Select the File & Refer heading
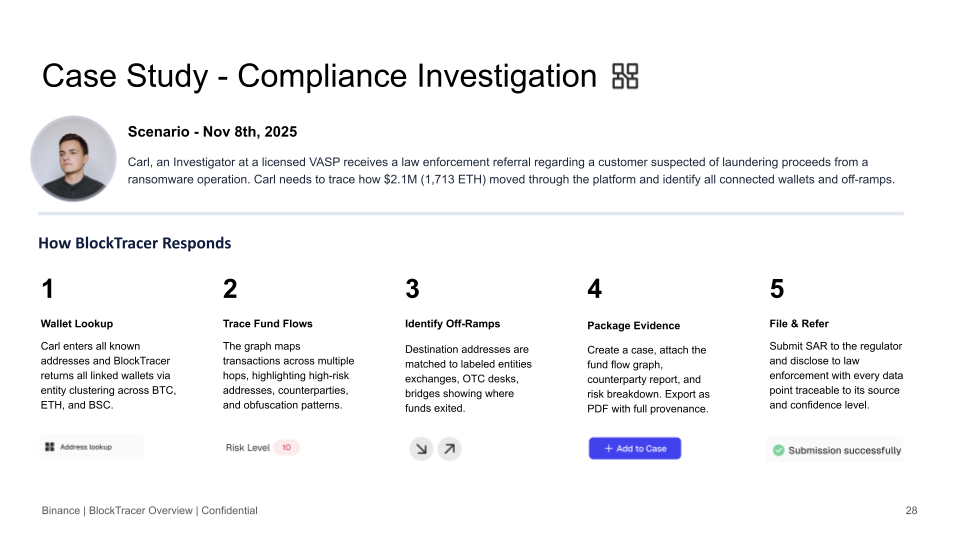 point(799,324)
